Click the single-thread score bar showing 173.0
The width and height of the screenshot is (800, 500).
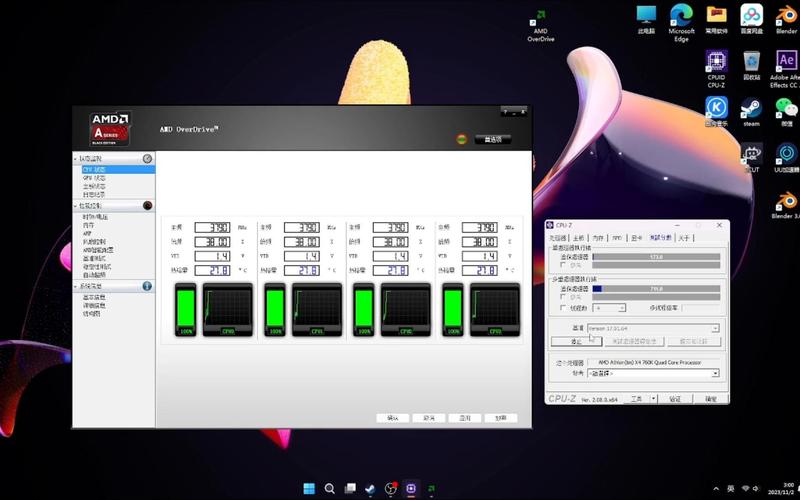[x=656, y=257]
